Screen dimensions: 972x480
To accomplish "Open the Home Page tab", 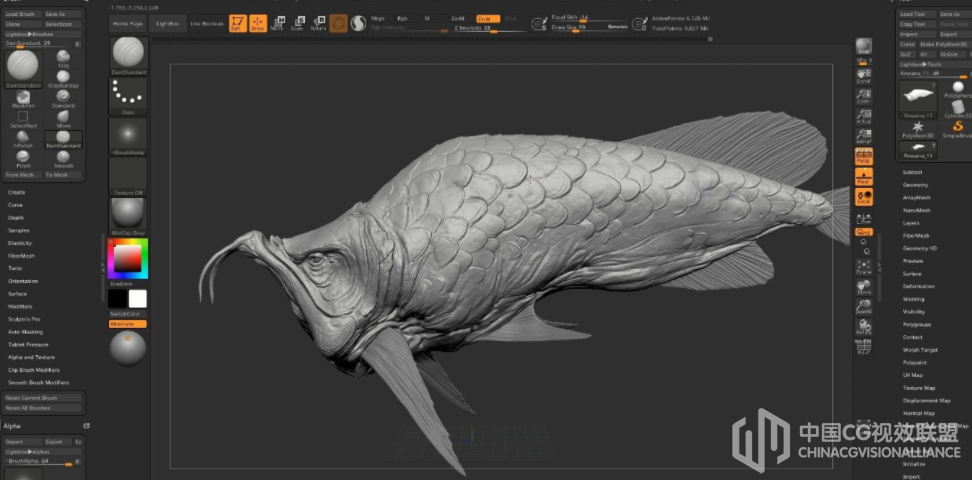I will 128,24.
